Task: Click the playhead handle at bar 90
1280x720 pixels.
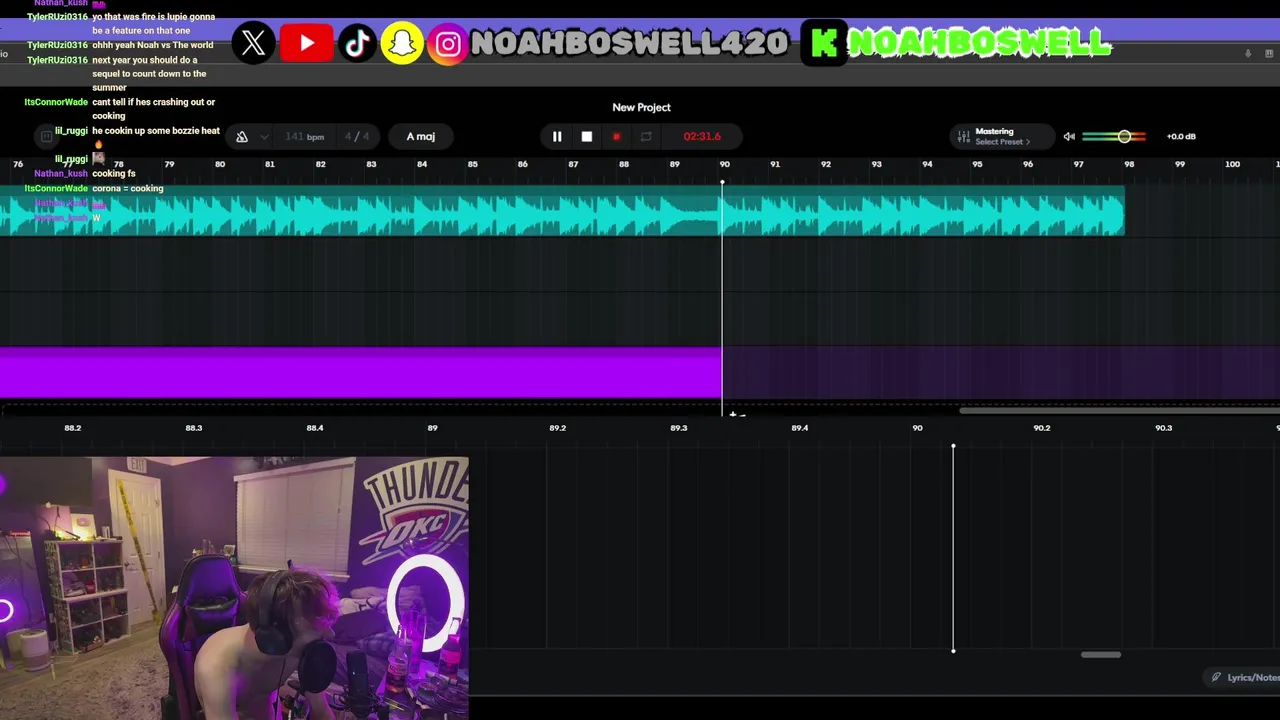Action: (x=722, y=183)
